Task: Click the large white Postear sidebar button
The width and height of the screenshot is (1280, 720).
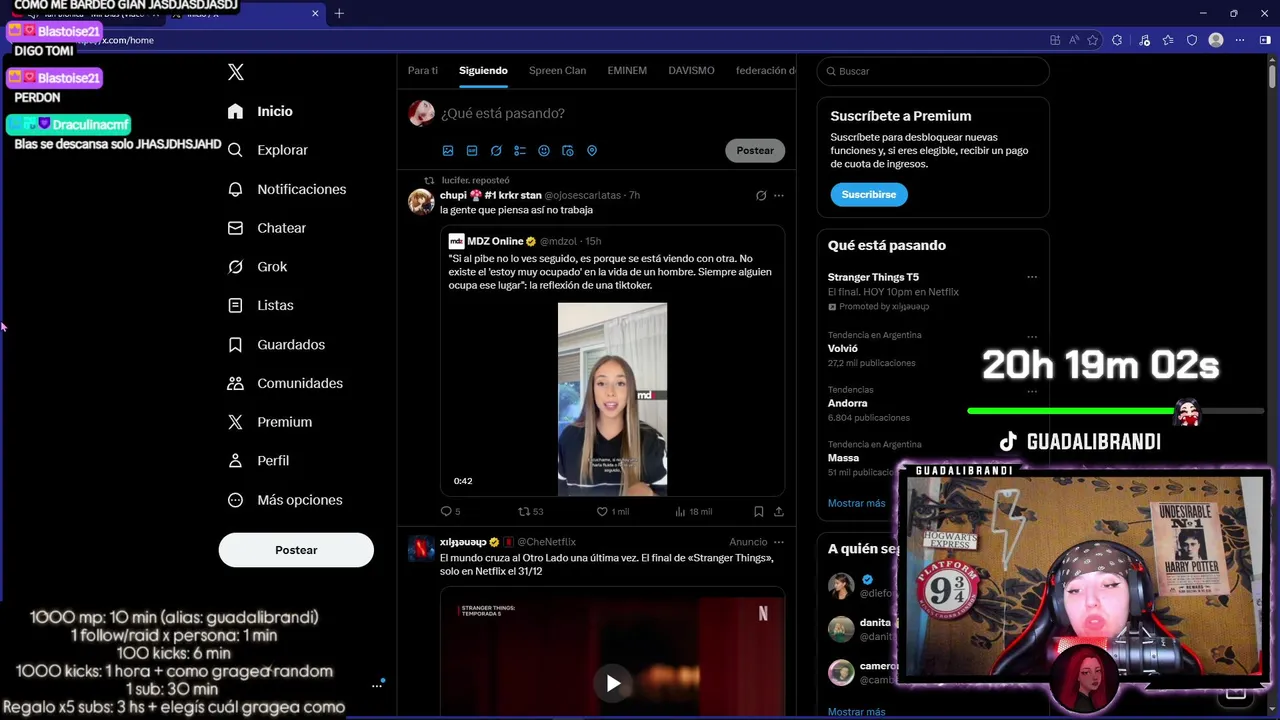Action: point(296,550)
